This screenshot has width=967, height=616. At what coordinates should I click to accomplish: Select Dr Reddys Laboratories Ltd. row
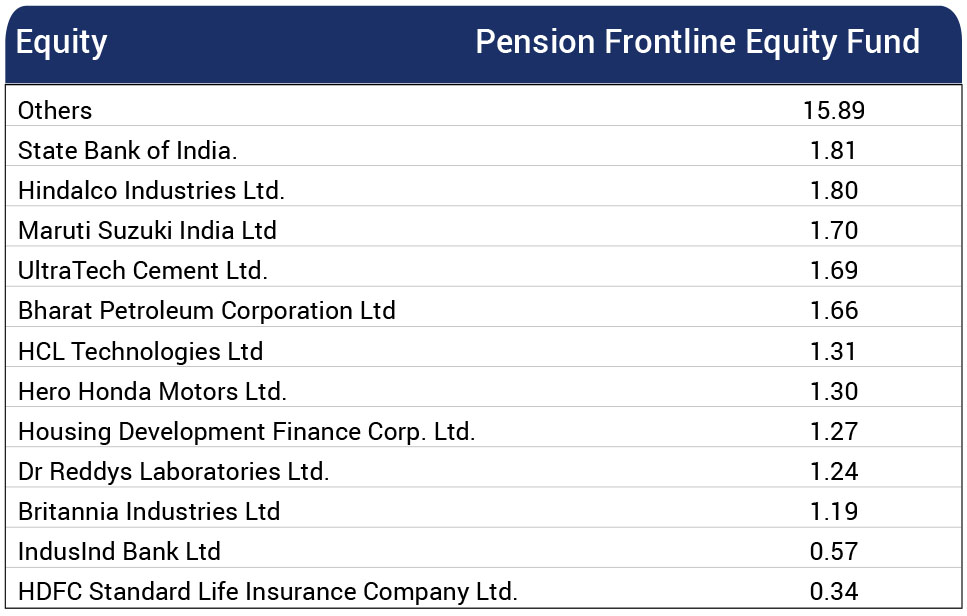tap(484, 471)
